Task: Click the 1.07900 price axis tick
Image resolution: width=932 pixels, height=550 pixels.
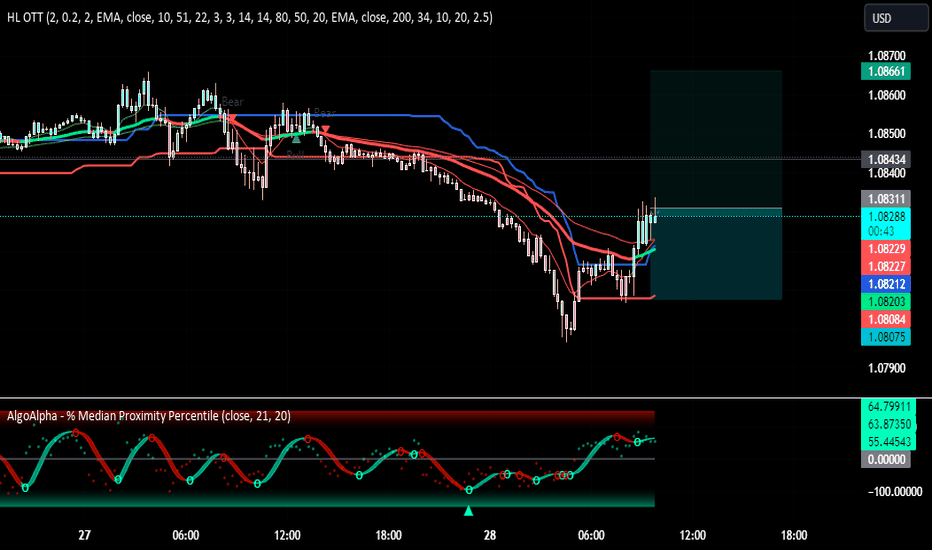Action: [886, 368]
